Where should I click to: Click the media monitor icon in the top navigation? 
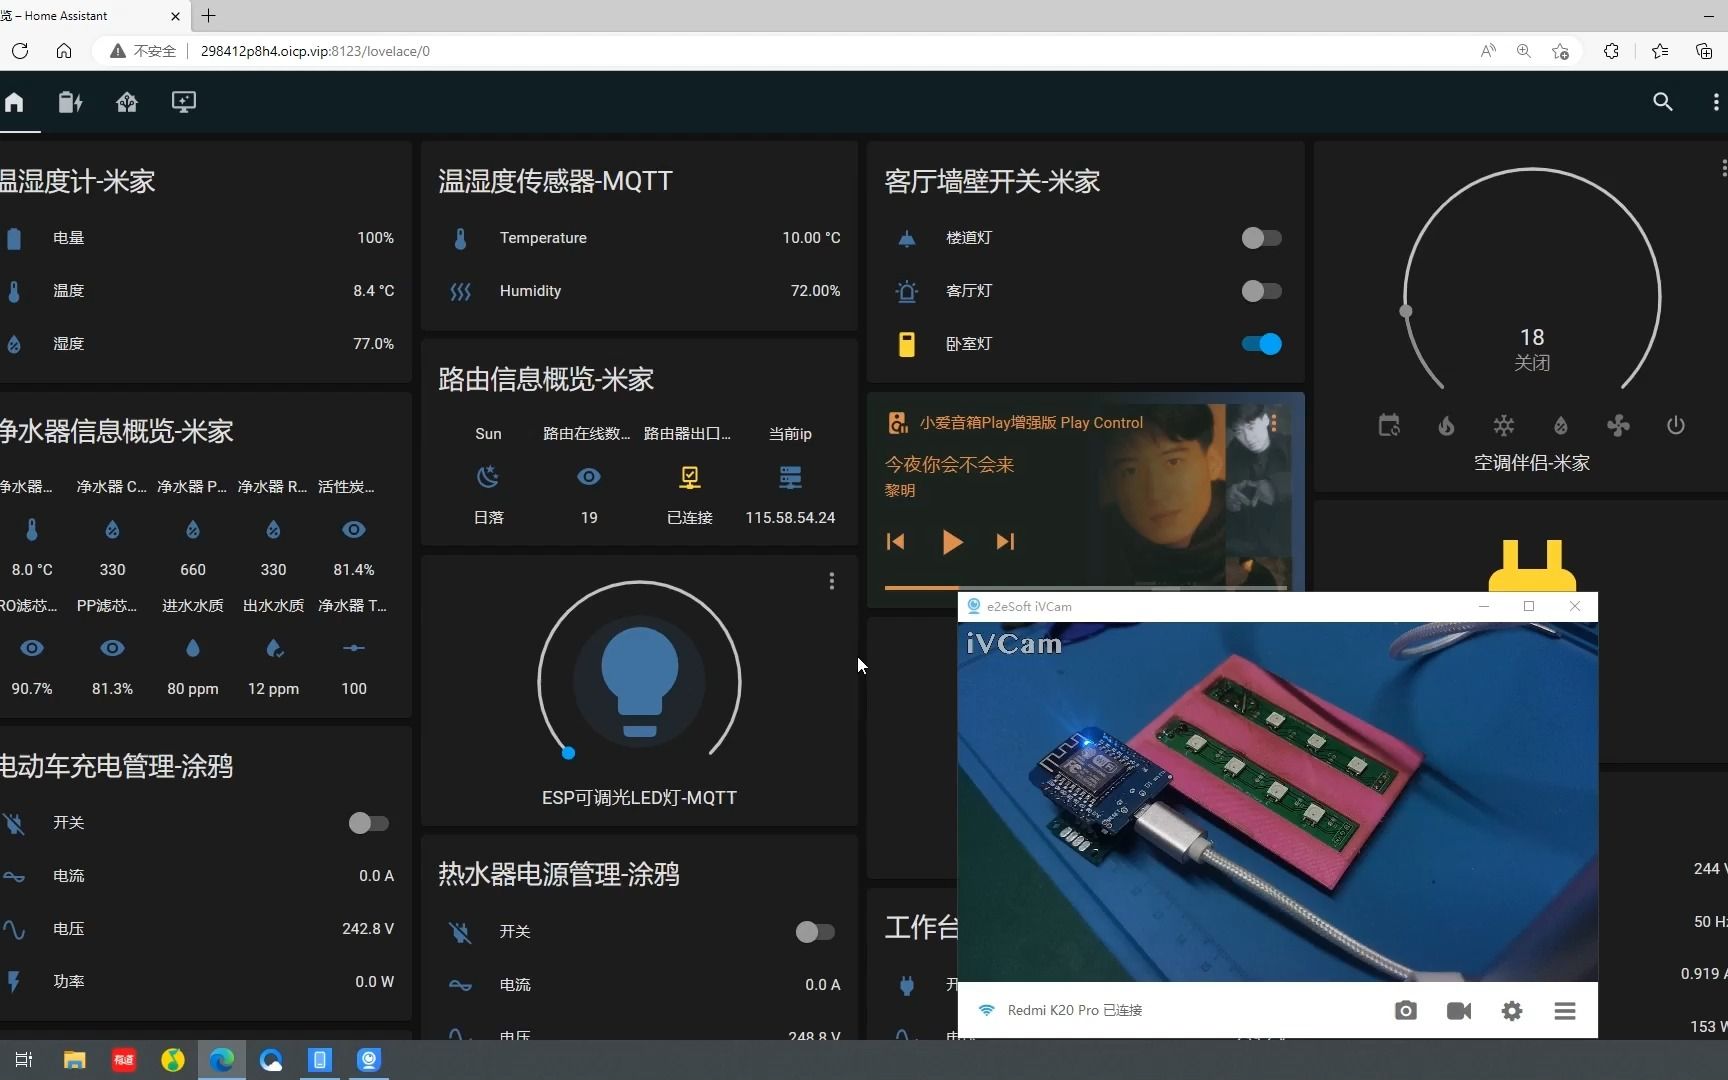(183, 102)
